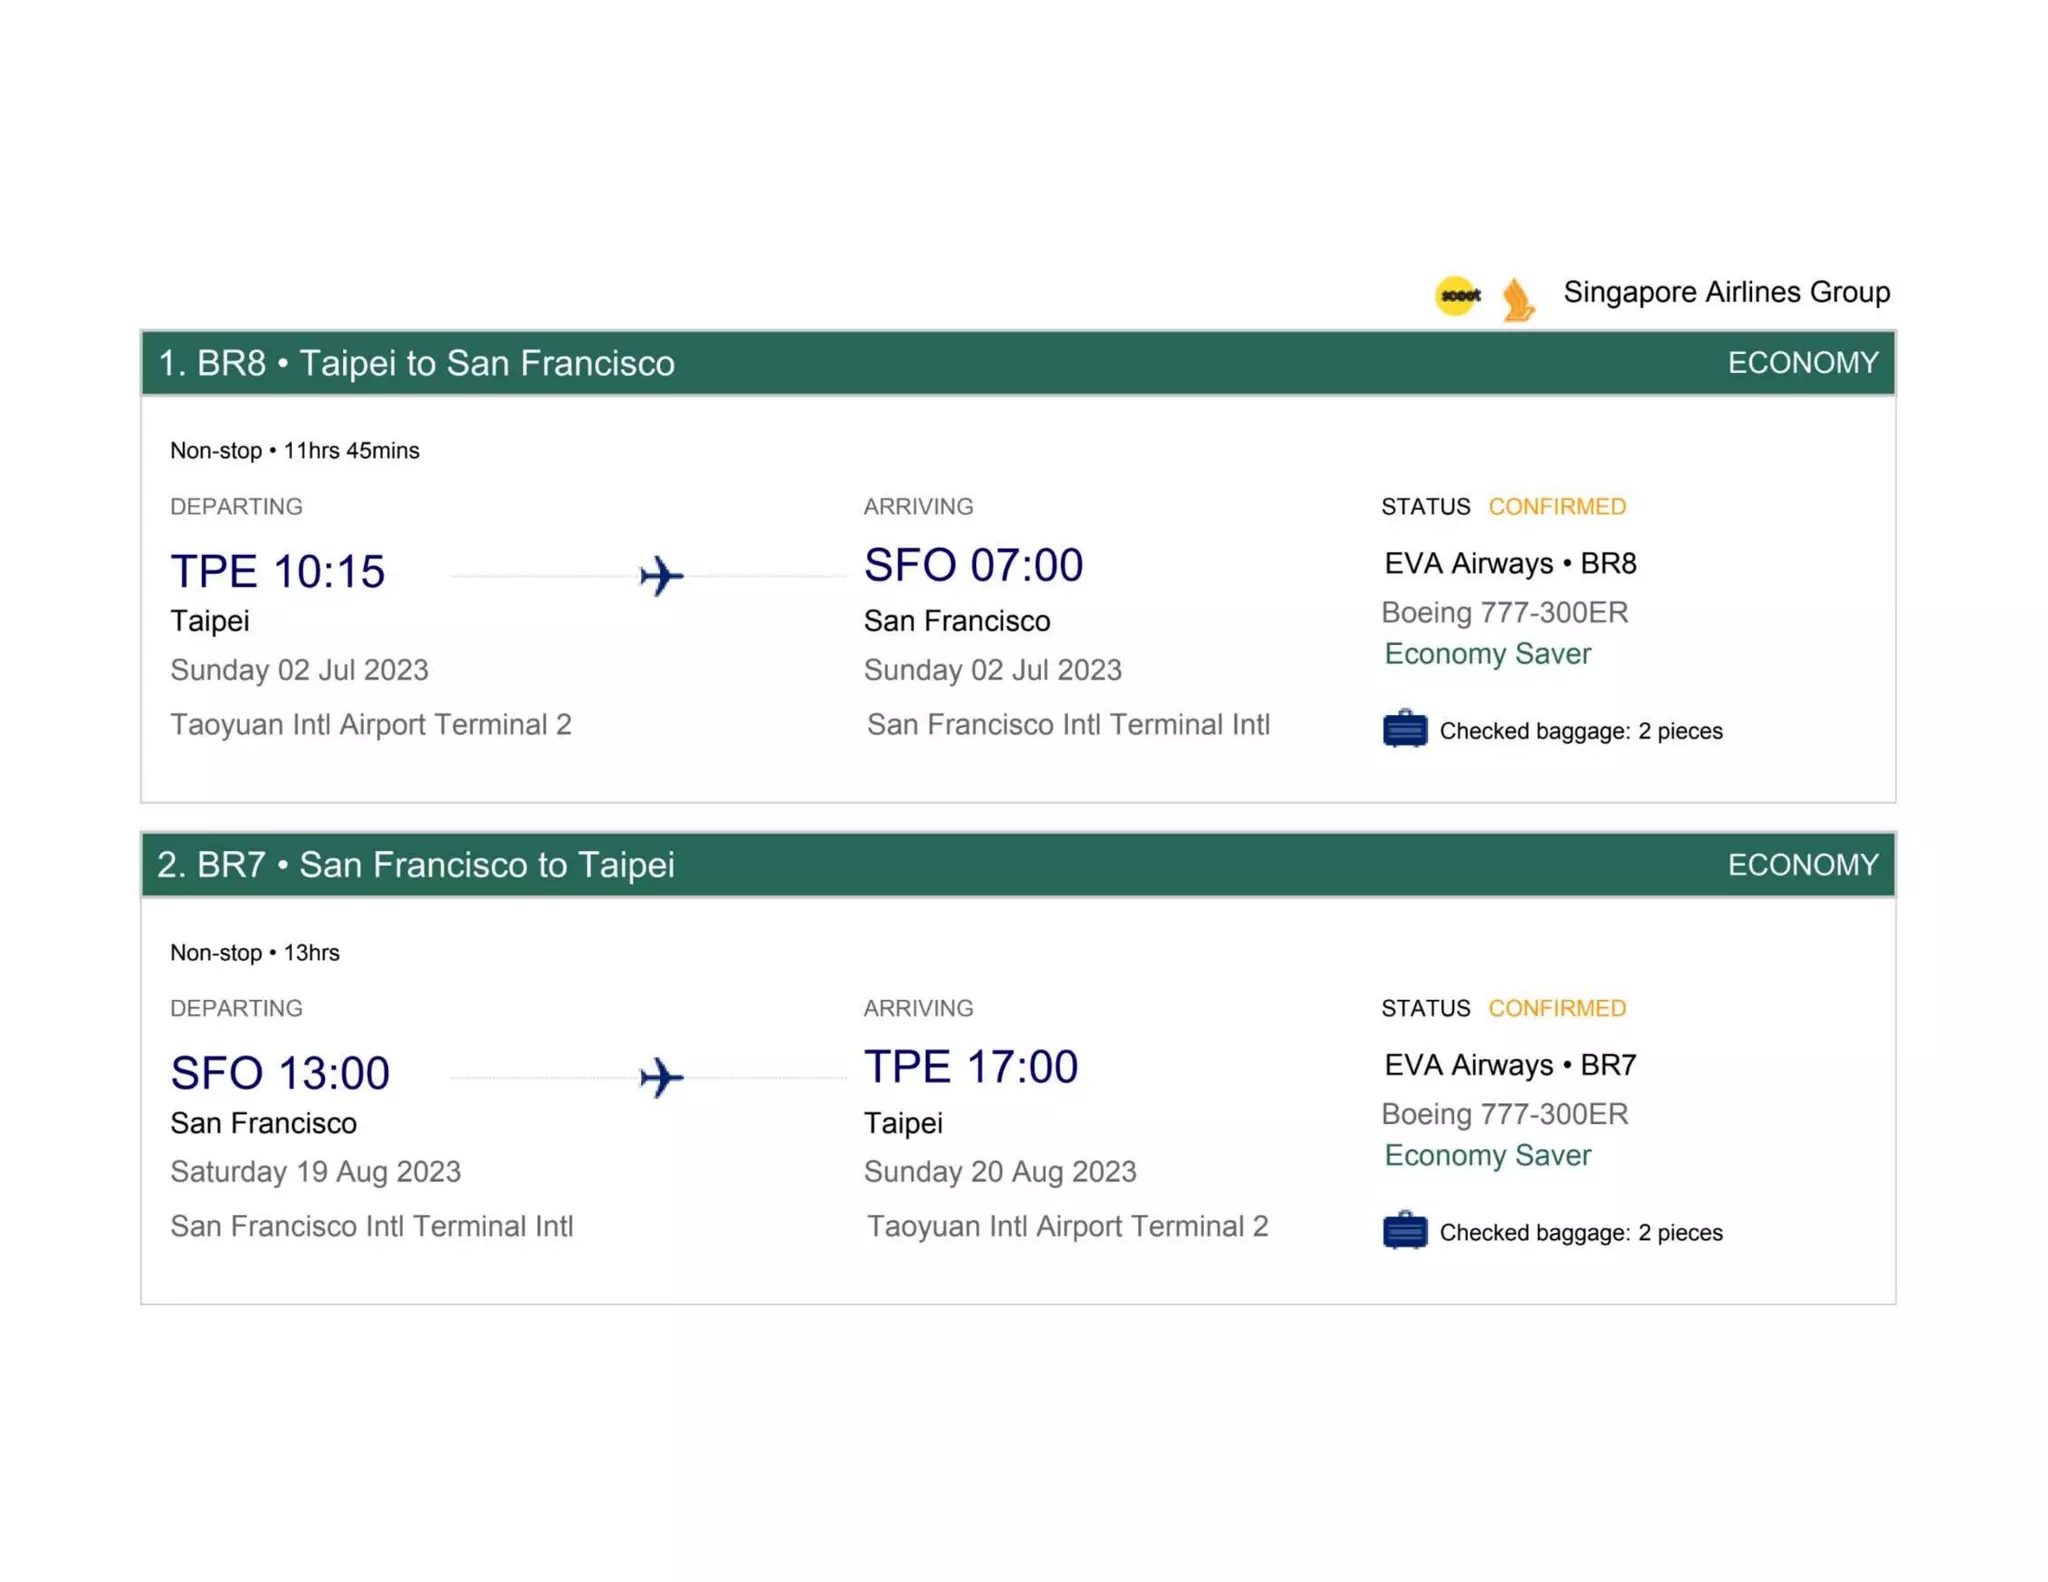Click the CONFIRMED status for flight BR8
Screen dimensions: 2048x1582
[1556, 507]
